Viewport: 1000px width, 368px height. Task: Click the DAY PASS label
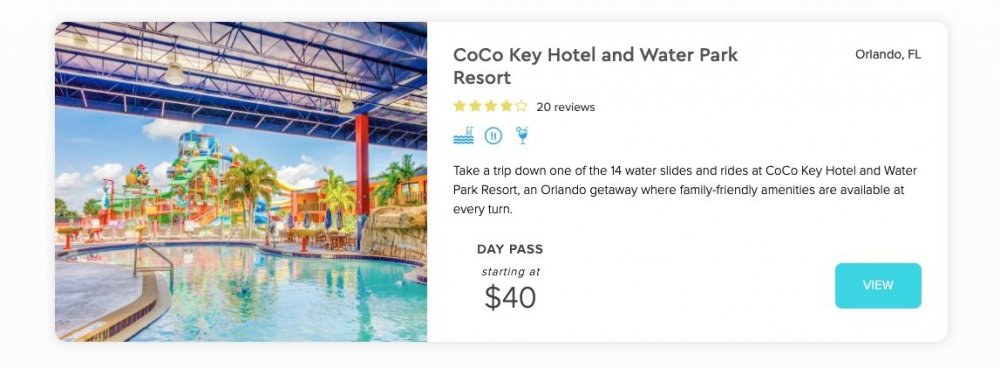click(510, 249)
